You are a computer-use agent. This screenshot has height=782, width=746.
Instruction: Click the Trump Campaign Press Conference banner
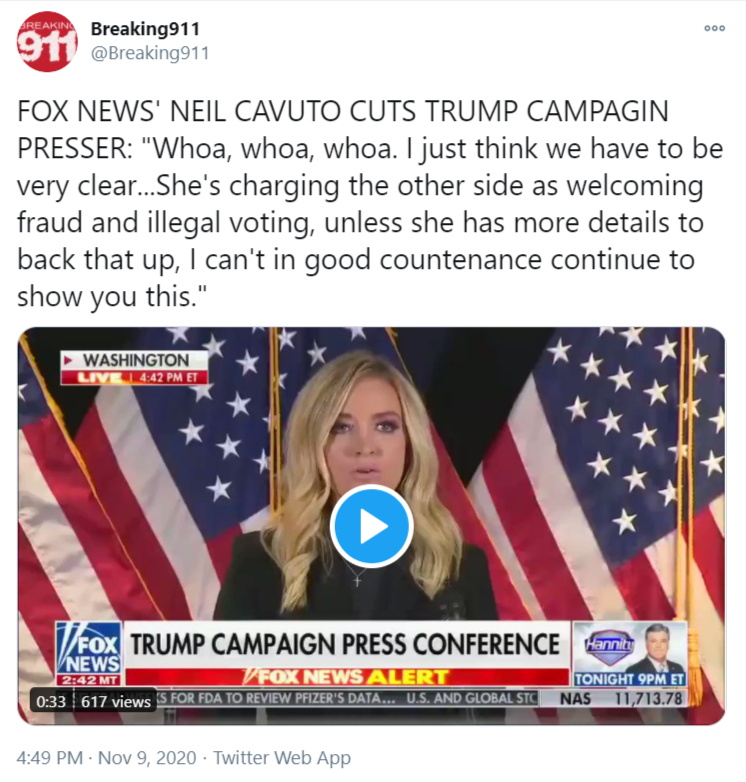click(x=346, y=644)
